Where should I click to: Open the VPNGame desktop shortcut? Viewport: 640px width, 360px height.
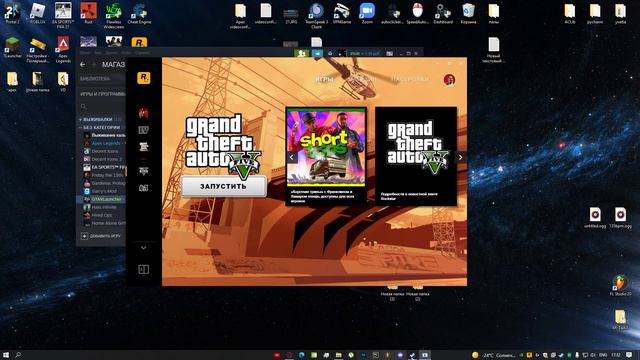tap(342, 13)
